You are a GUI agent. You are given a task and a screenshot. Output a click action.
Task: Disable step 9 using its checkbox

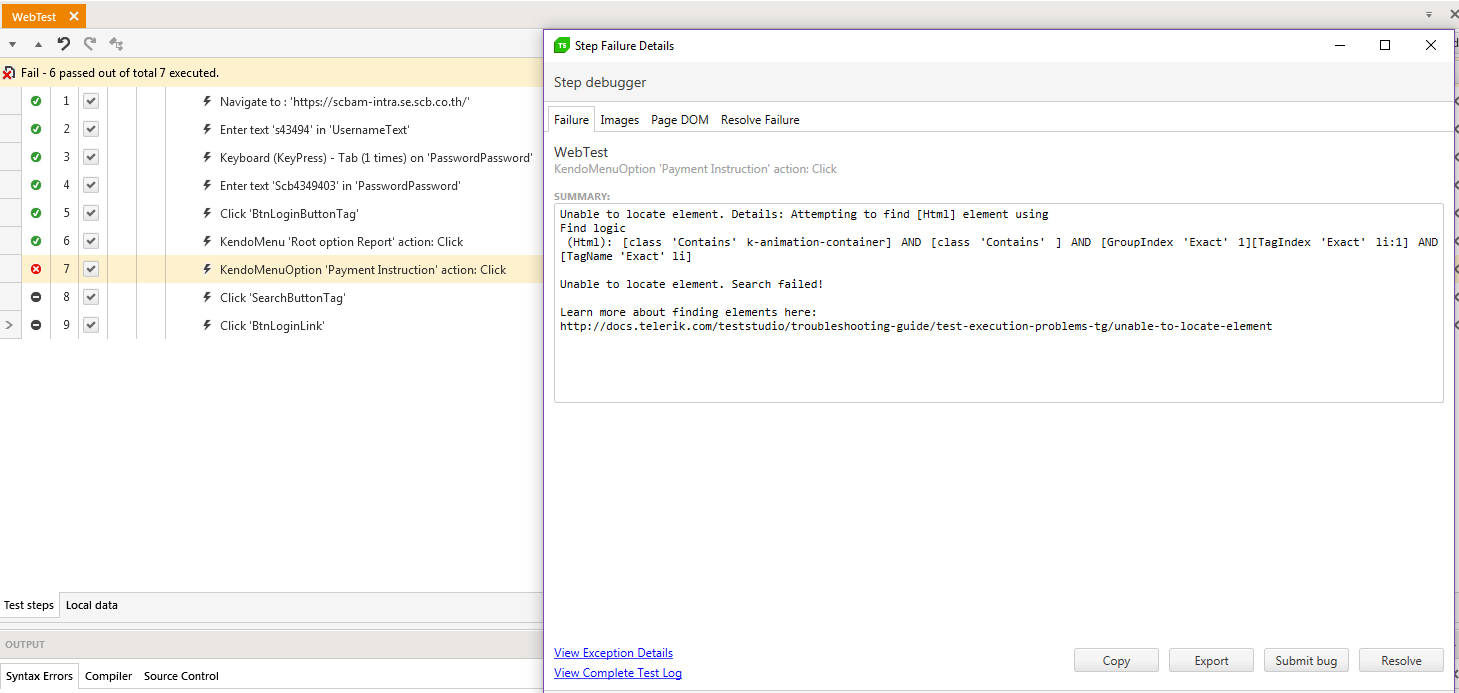pos(90,325)
